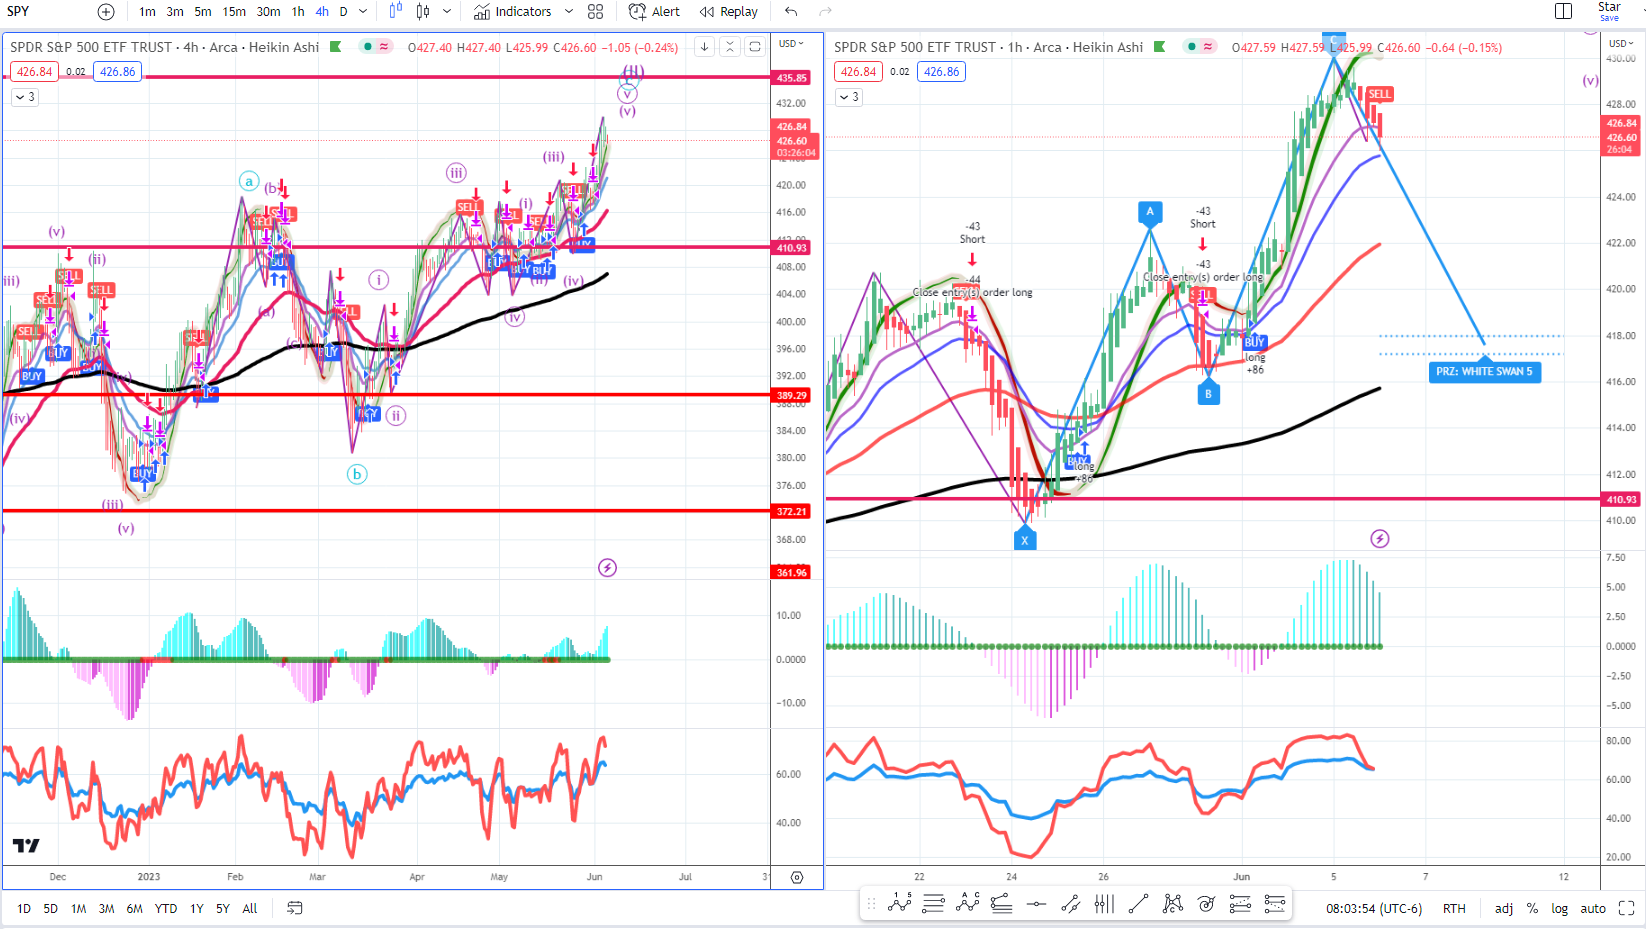Select the Fib retracement tool
1646x929 pixels.
click(1240, 904)
